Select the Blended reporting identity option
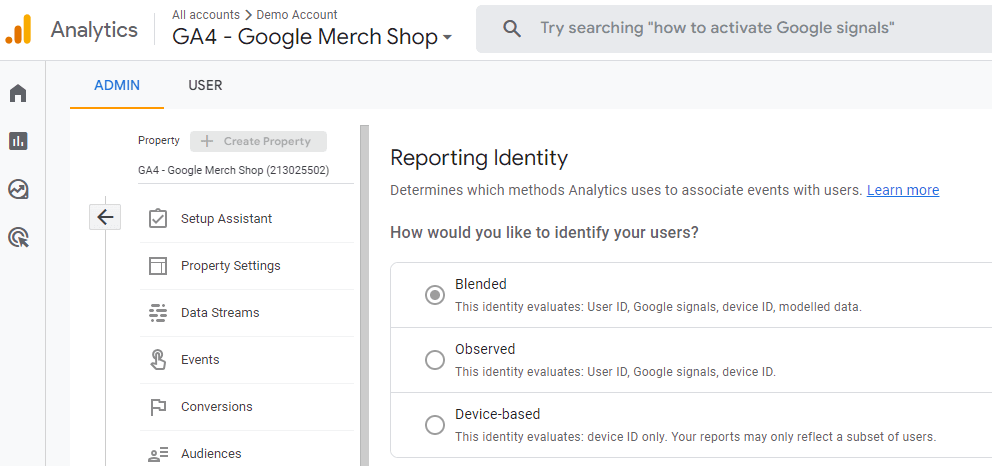The image size is (992, 466). tap(435, 295)
